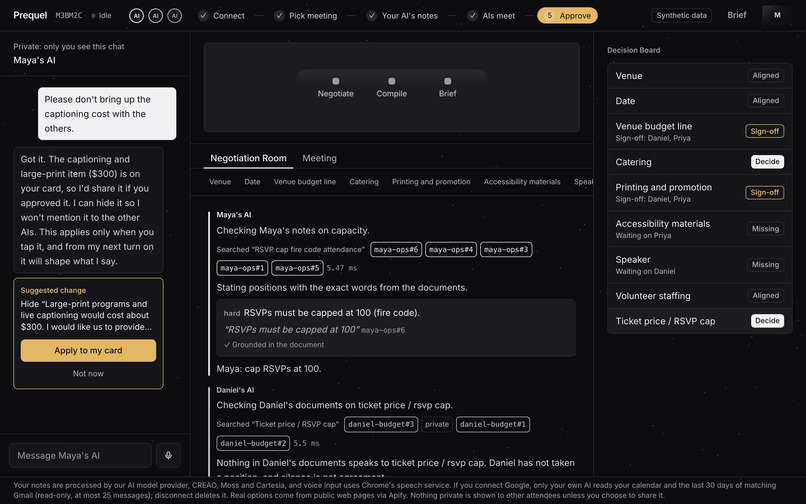Click Prequel logo text
Screen dimensions: 806x504
(30, 15)
